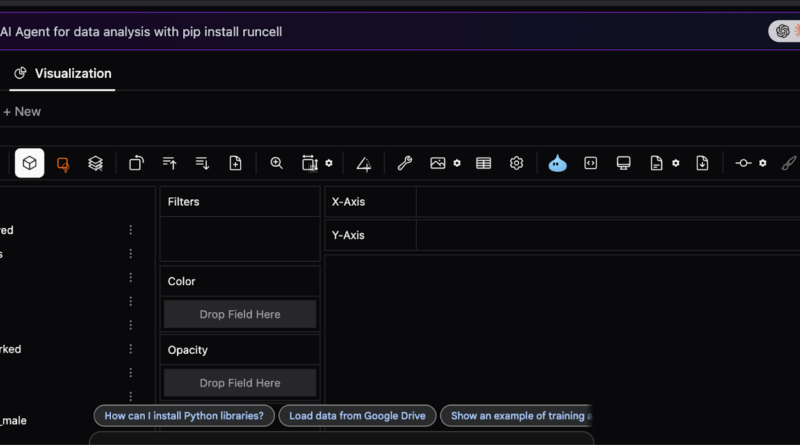Select field ending in '_male'

click(x=13, y=421)
